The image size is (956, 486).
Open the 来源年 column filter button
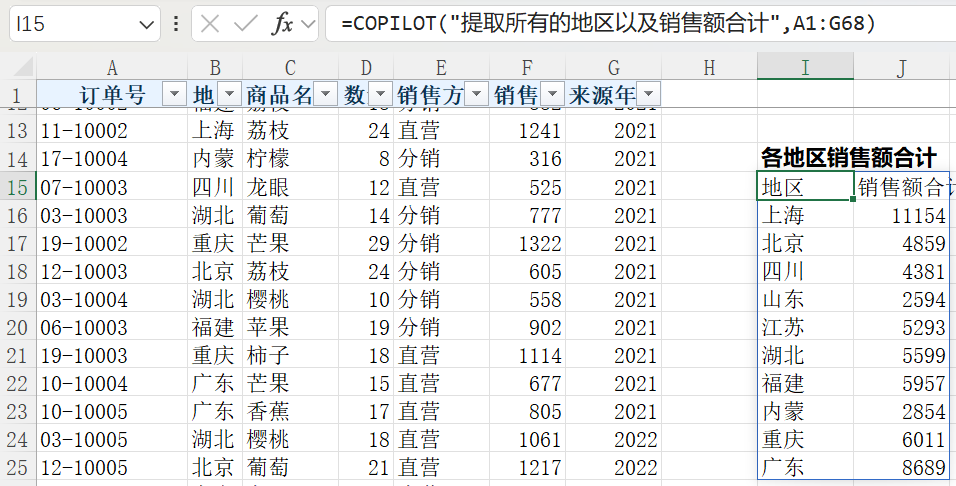(x=648, y=95)
